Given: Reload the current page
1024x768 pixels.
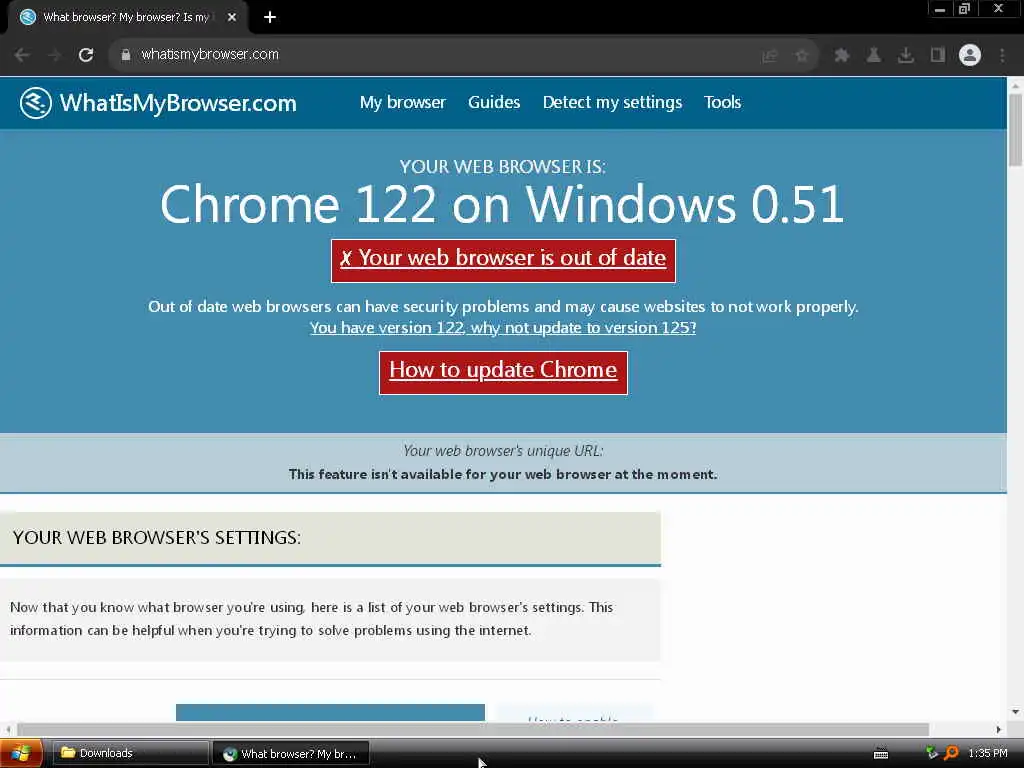Looking at the screenshot, I should [x=86, y=55].
